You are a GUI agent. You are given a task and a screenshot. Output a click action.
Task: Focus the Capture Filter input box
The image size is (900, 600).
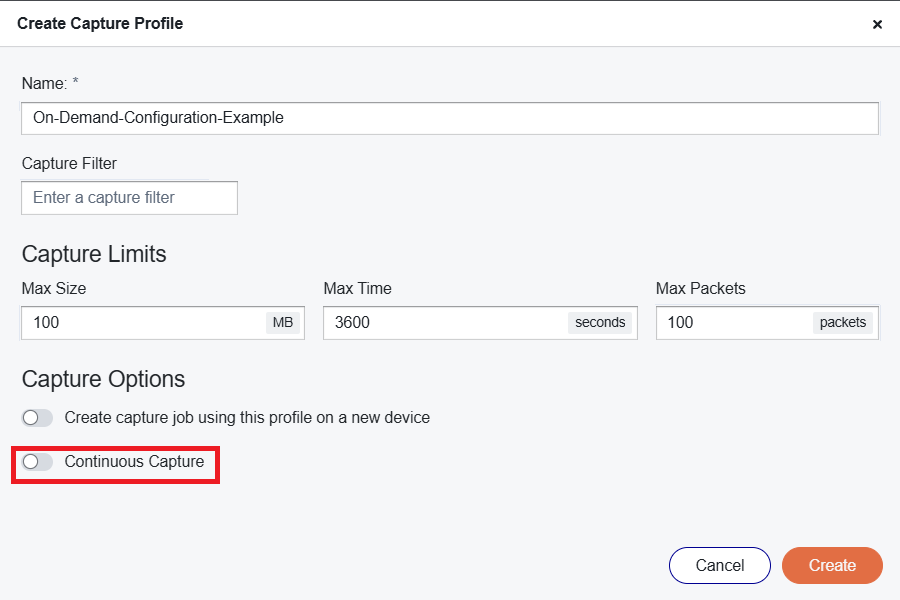pos(129,198)
